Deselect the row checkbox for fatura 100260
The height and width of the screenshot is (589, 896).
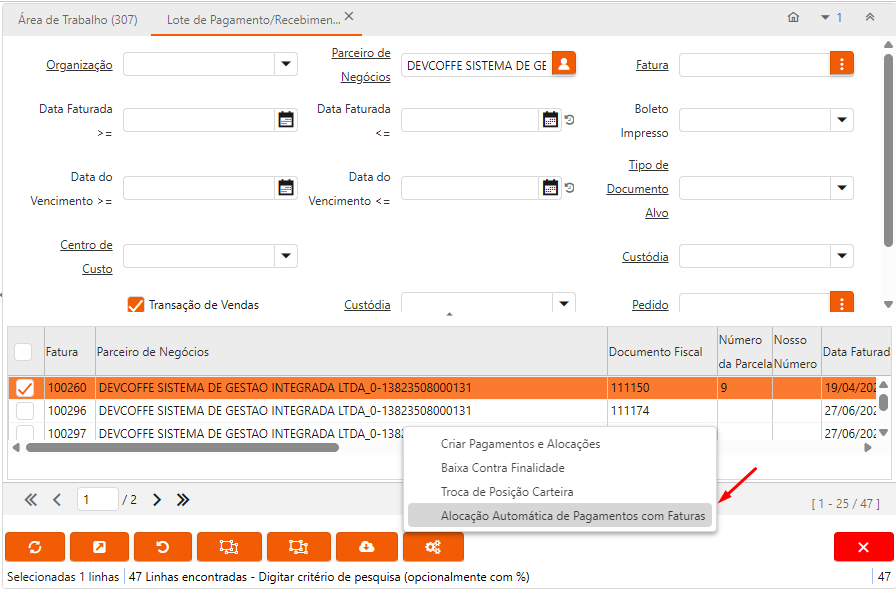(25, 388)
